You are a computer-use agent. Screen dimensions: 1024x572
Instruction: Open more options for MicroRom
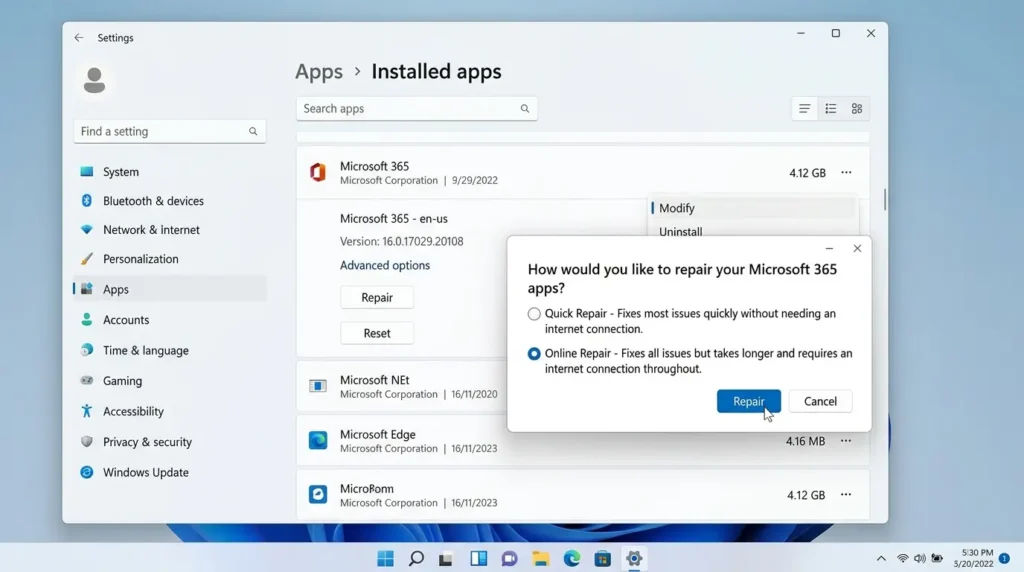pyautogui.click(x=846, y=494)
